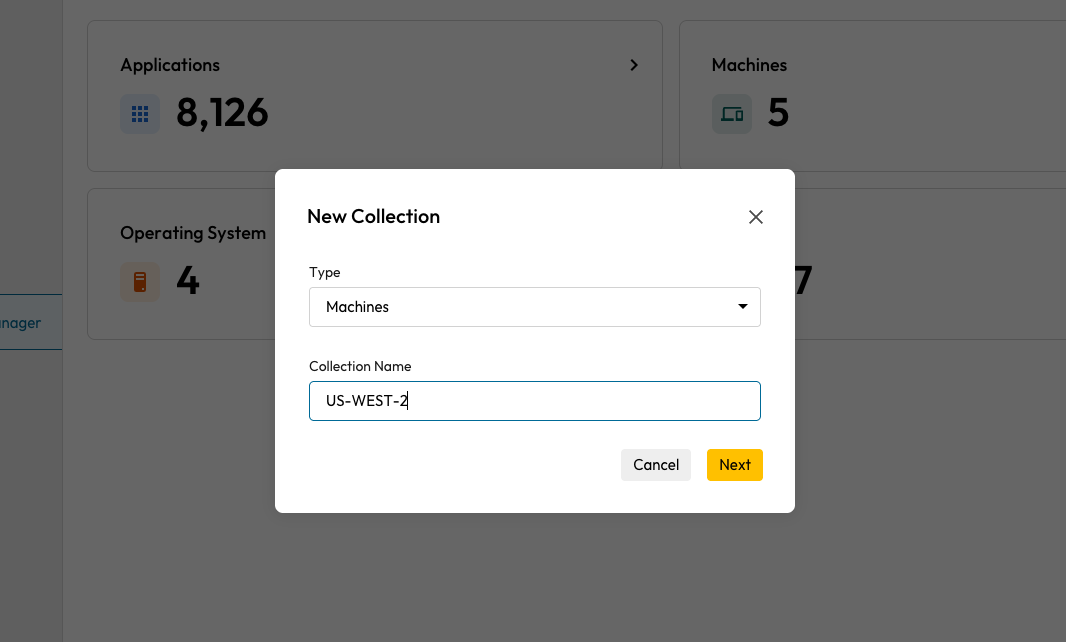Select the partially visible Manager sidebar tab
This screenshot has width=1066, height=642.
(24, 323)
